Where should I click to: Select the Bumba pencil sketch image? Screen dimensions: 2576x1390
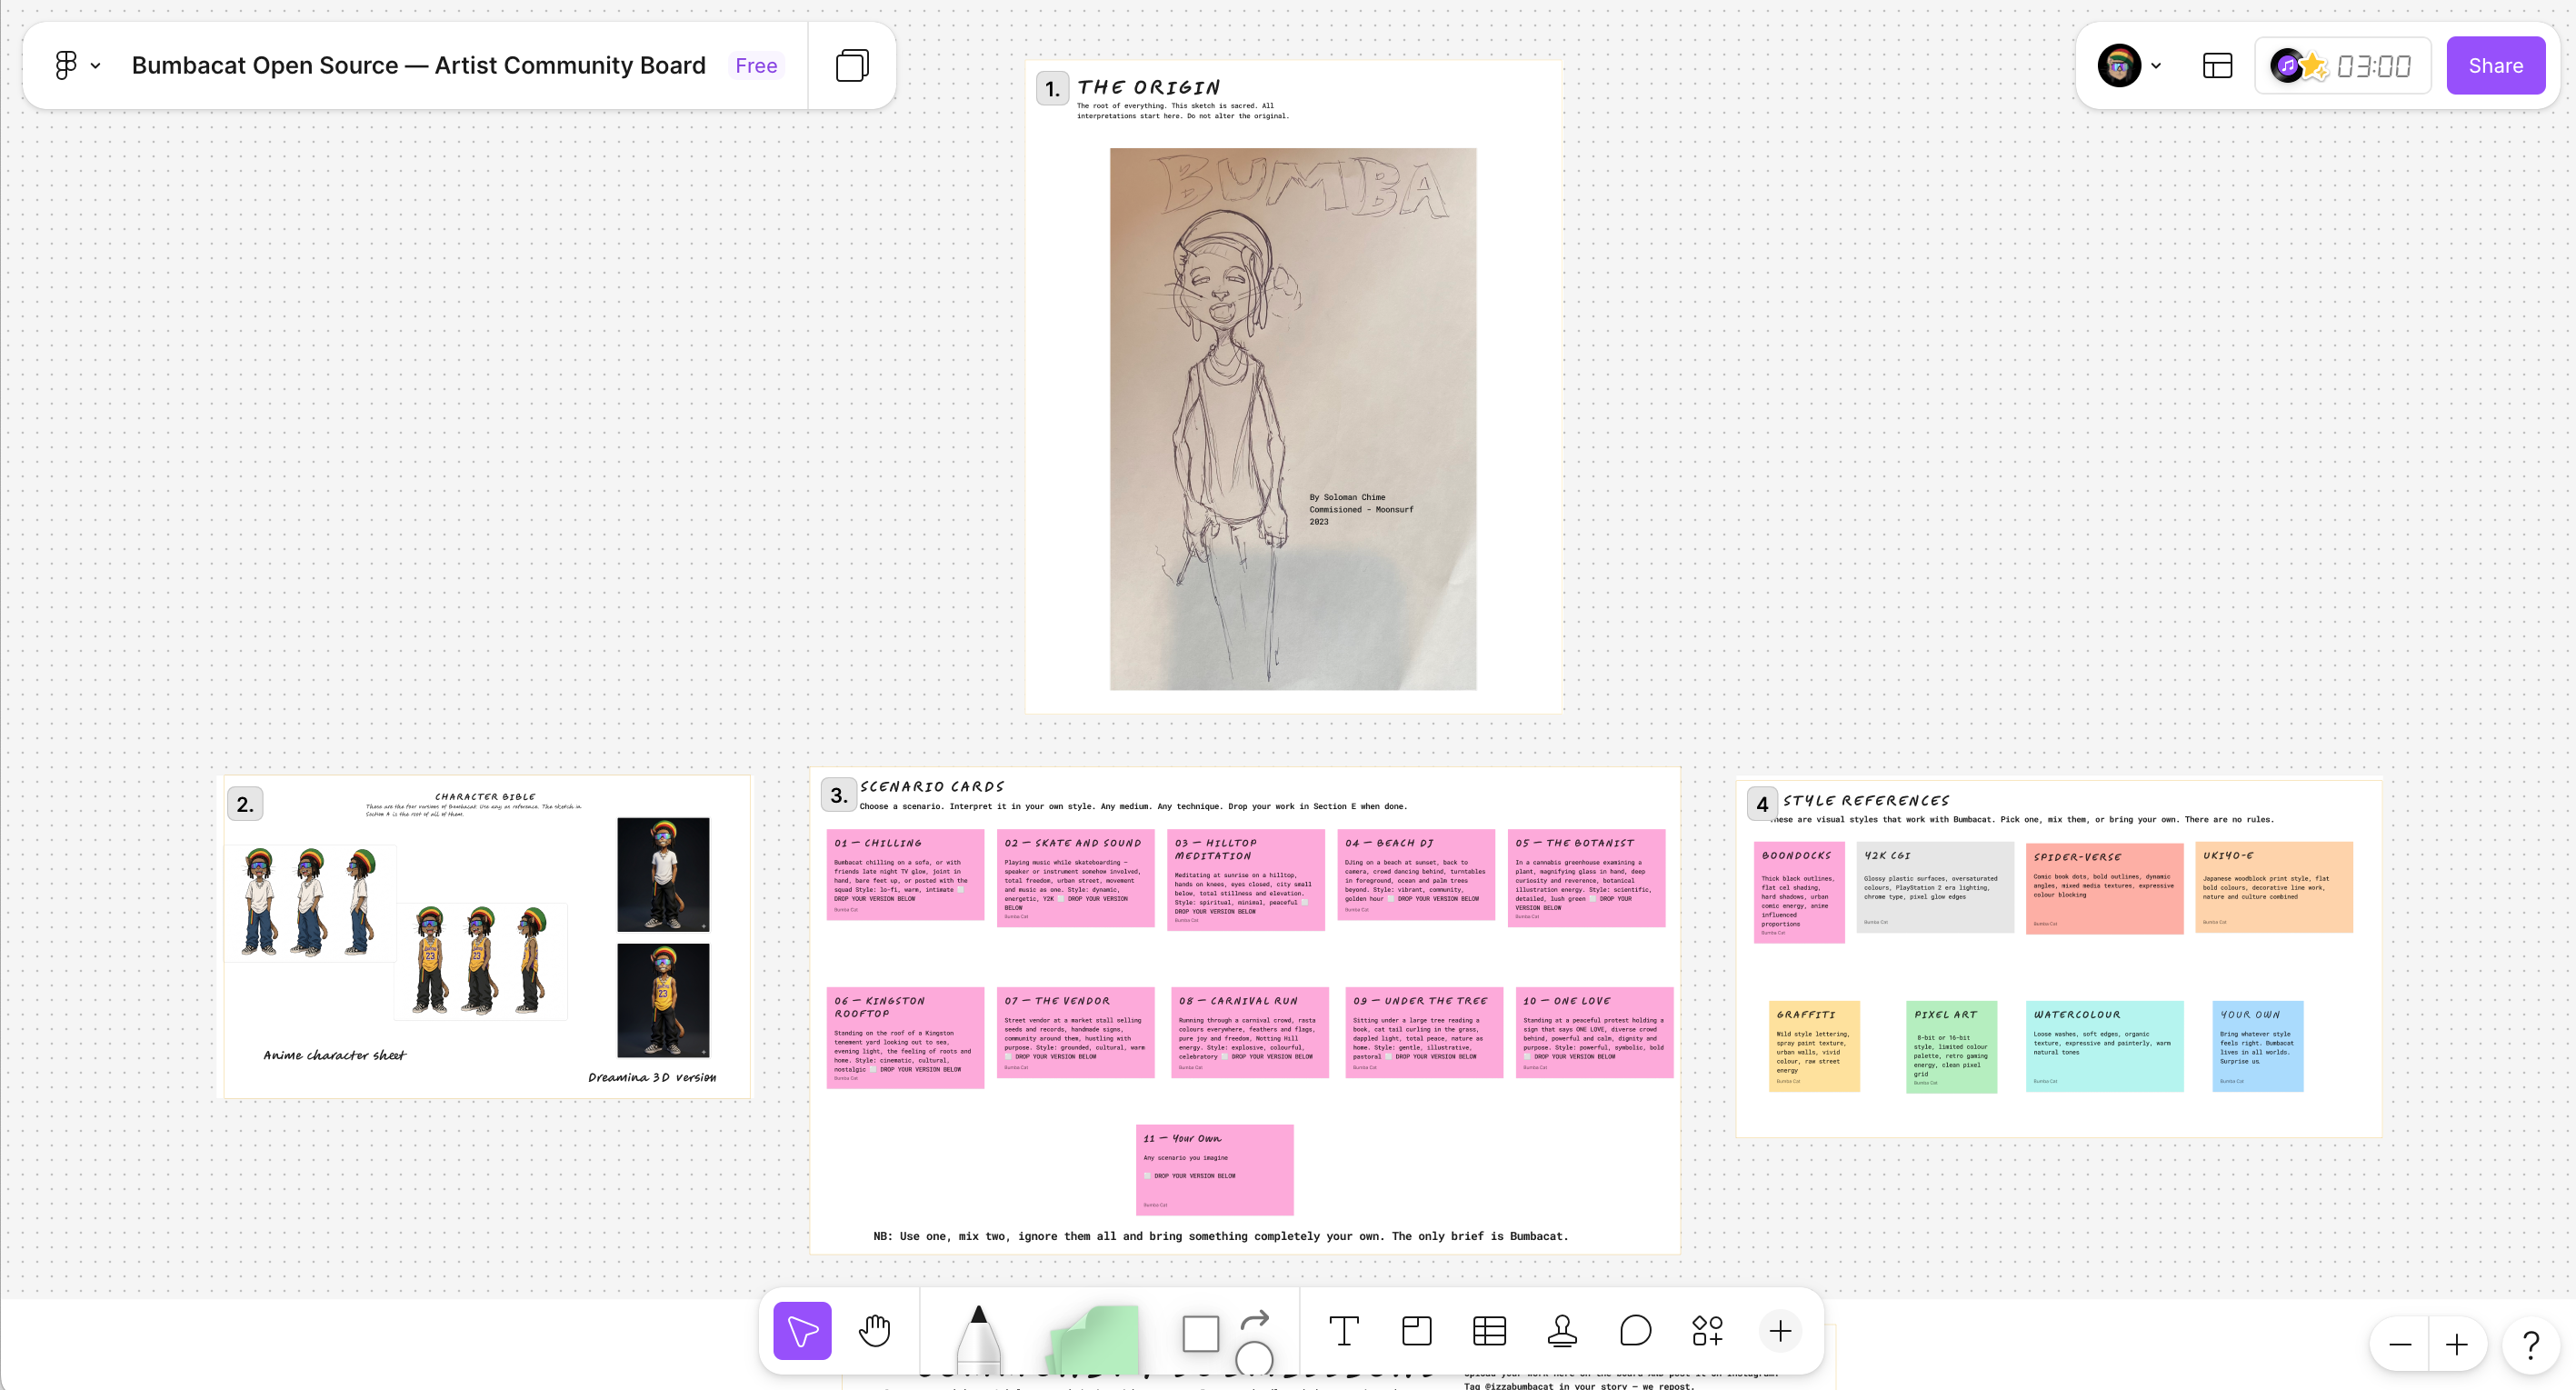1293,419
